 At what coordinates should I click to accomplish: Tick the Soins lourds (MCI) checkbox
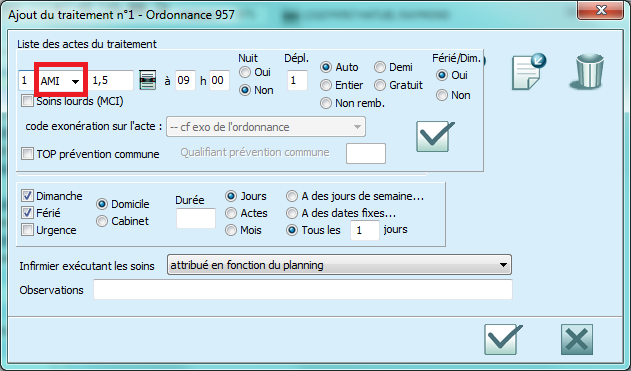click(27, 101)
